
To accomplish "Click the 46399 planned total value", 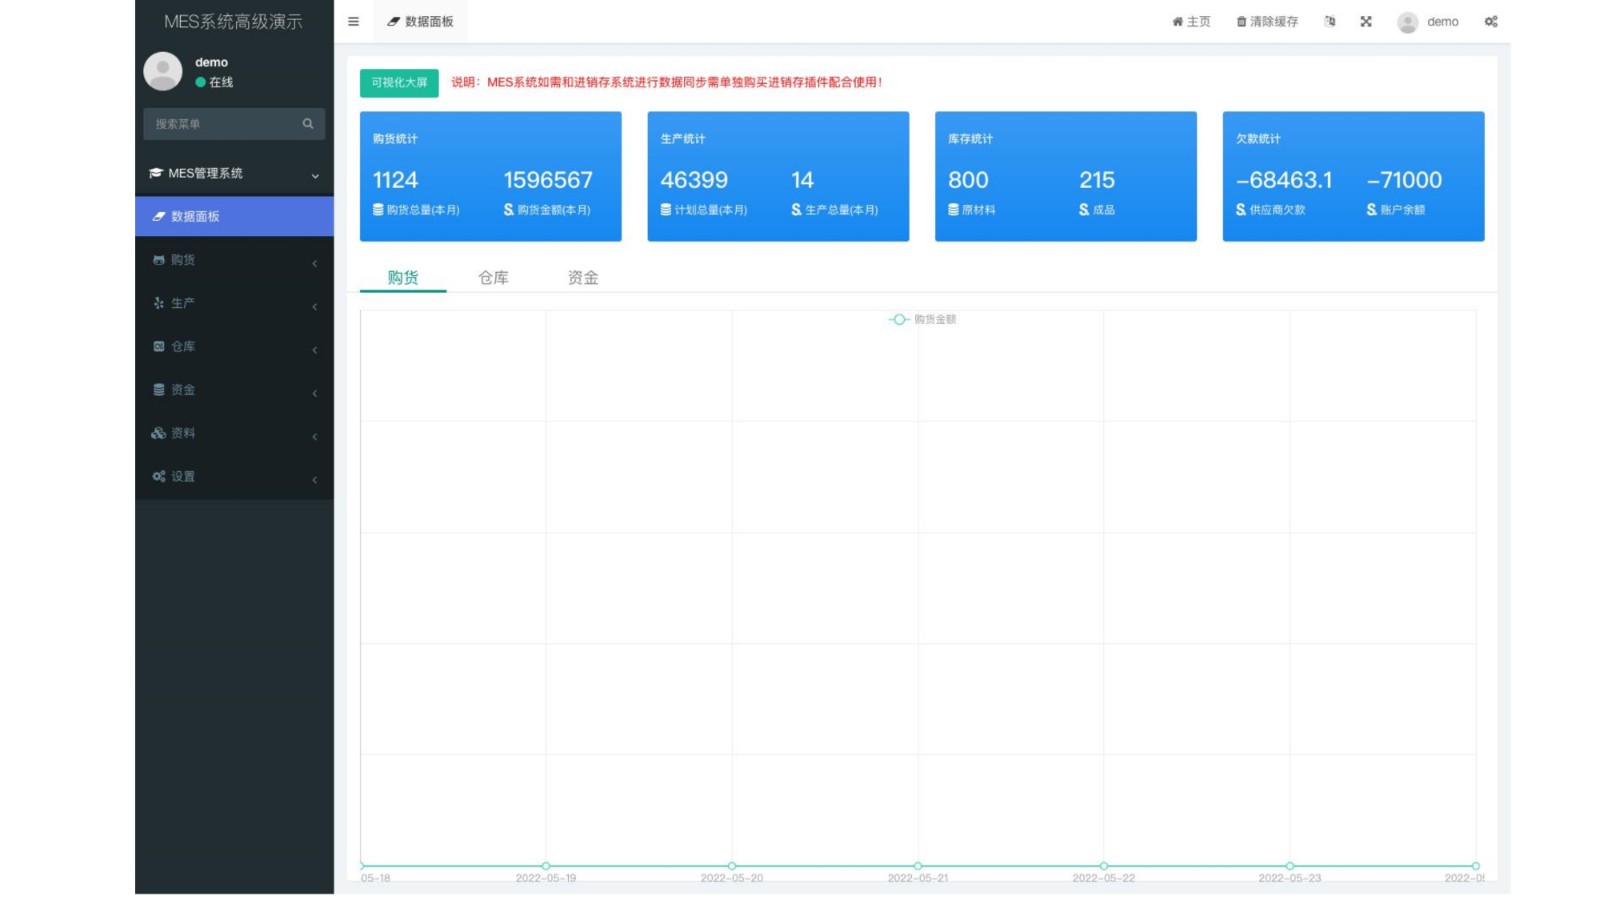I will (x=694, y=180).
